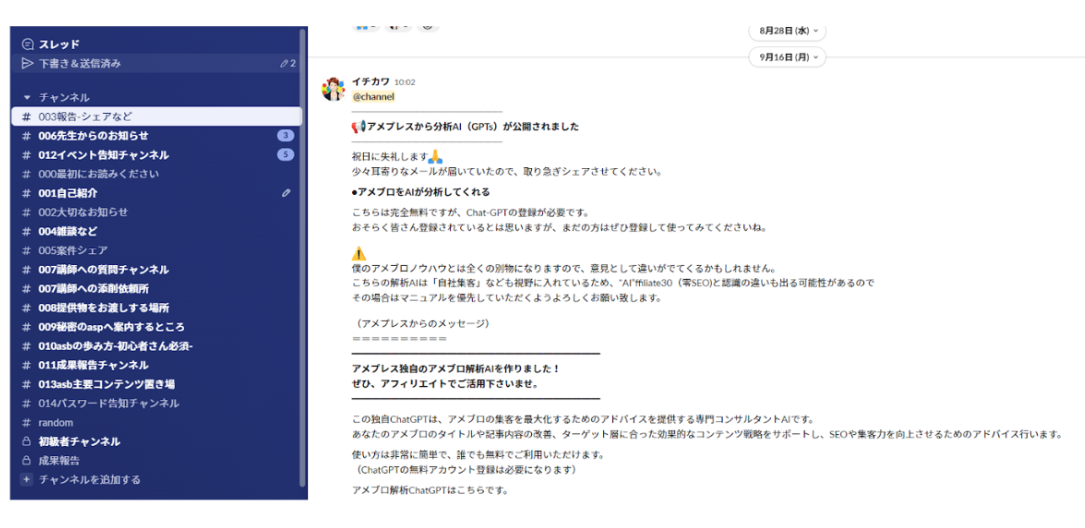Open the 007講師への添削依頼所 channel
Image resolution: width=1085 pixels, height=528 pixels.
click(156, 289)
